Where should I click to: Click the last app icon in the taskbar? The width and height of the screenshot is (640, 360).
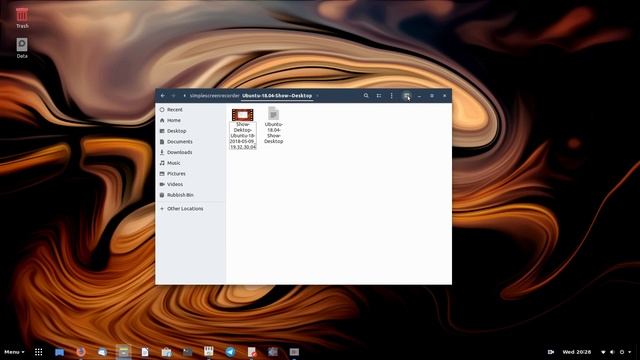(294, 352)
